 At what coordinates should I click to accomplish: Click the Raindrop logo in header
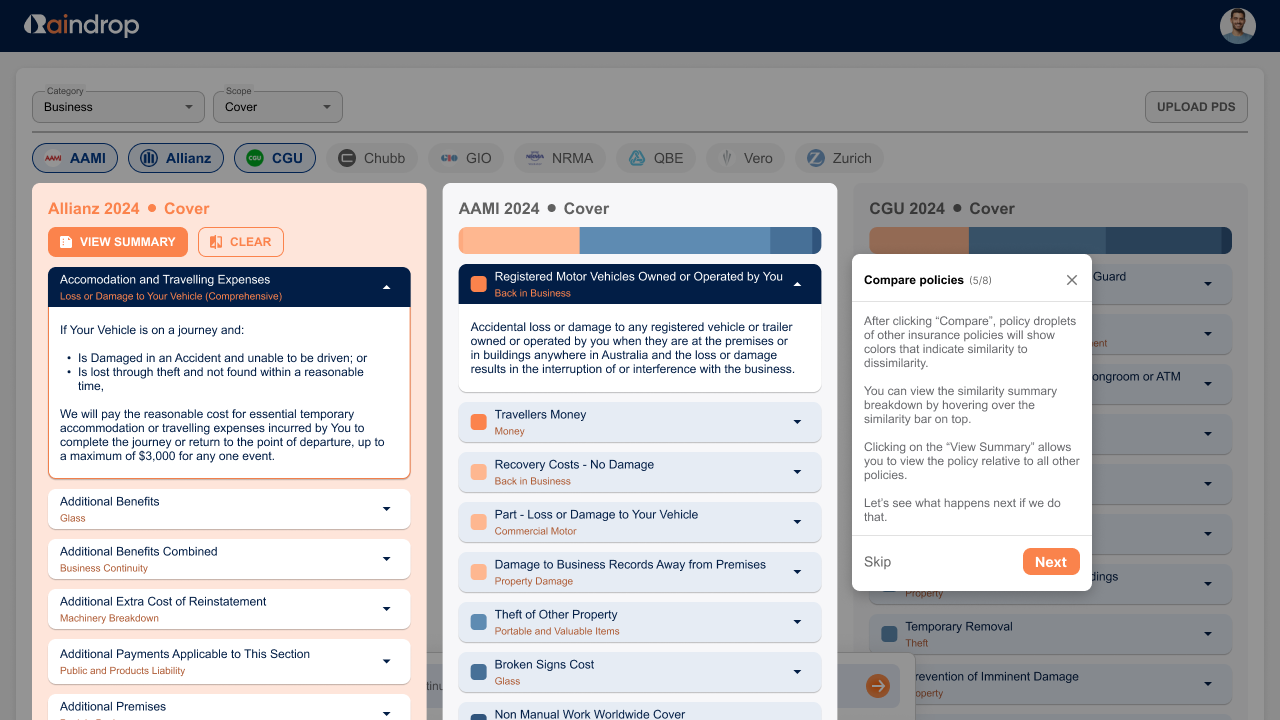[81, 25]
